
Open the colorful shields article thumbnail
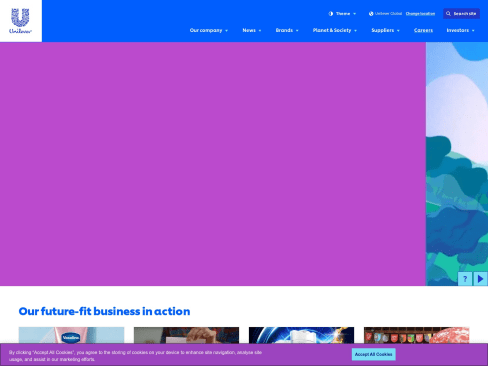pyautogui.click(x=416, y=335)
